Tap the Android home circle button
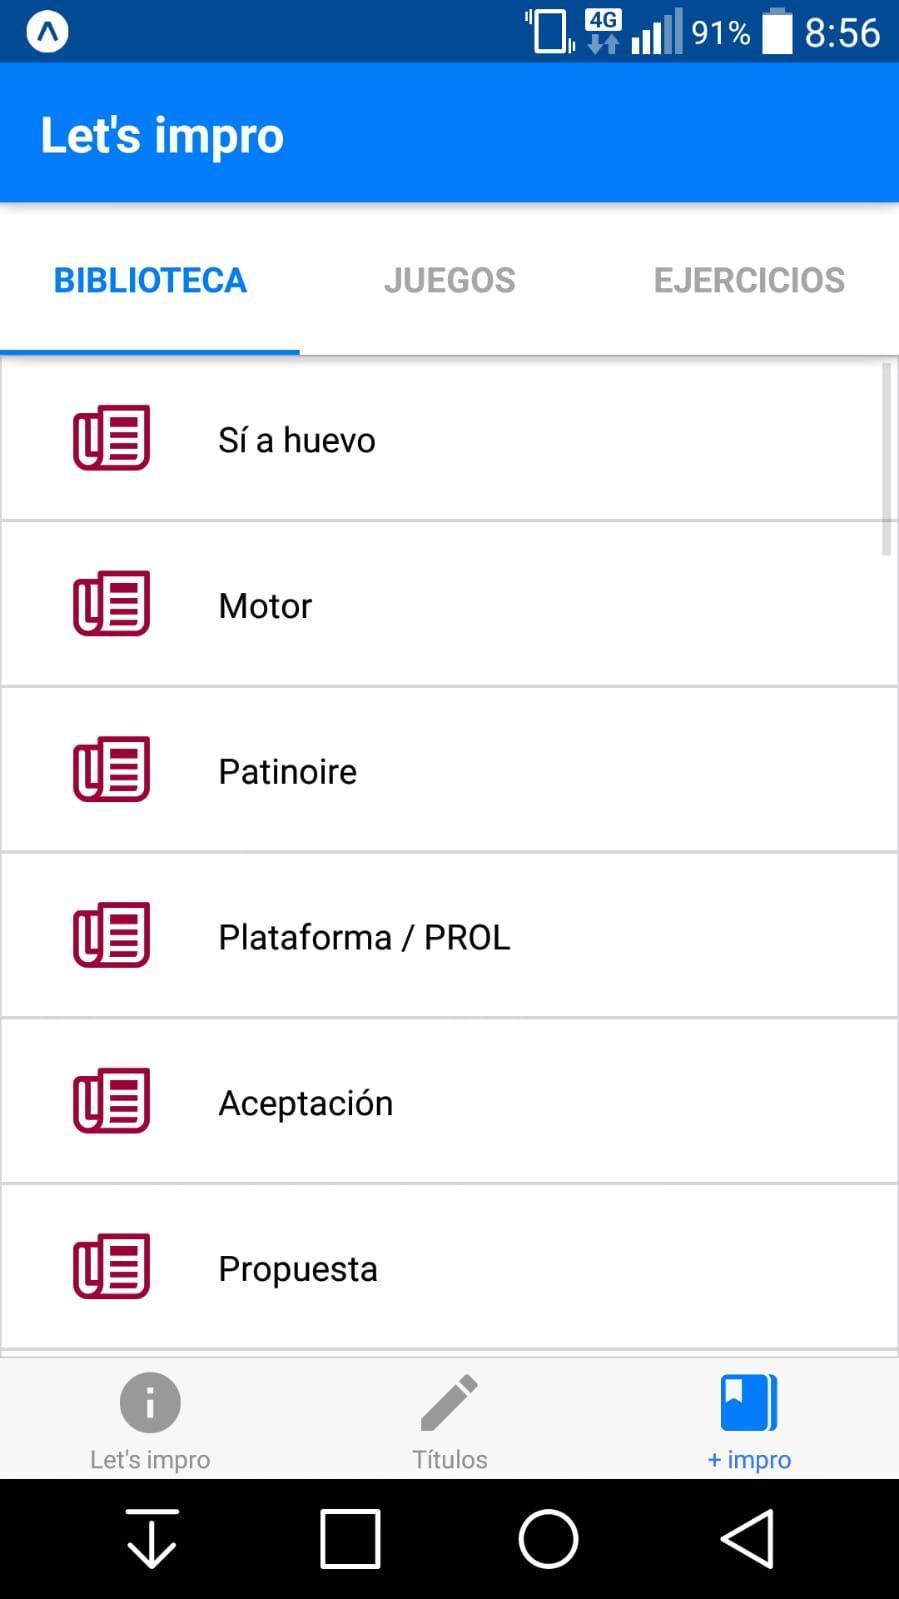 (x=548, y=1538)
